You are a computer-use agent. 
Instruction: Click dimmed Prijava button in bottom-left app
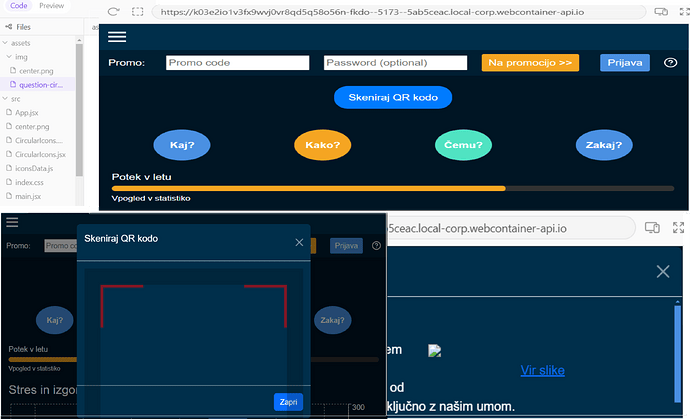pos(346,246)
